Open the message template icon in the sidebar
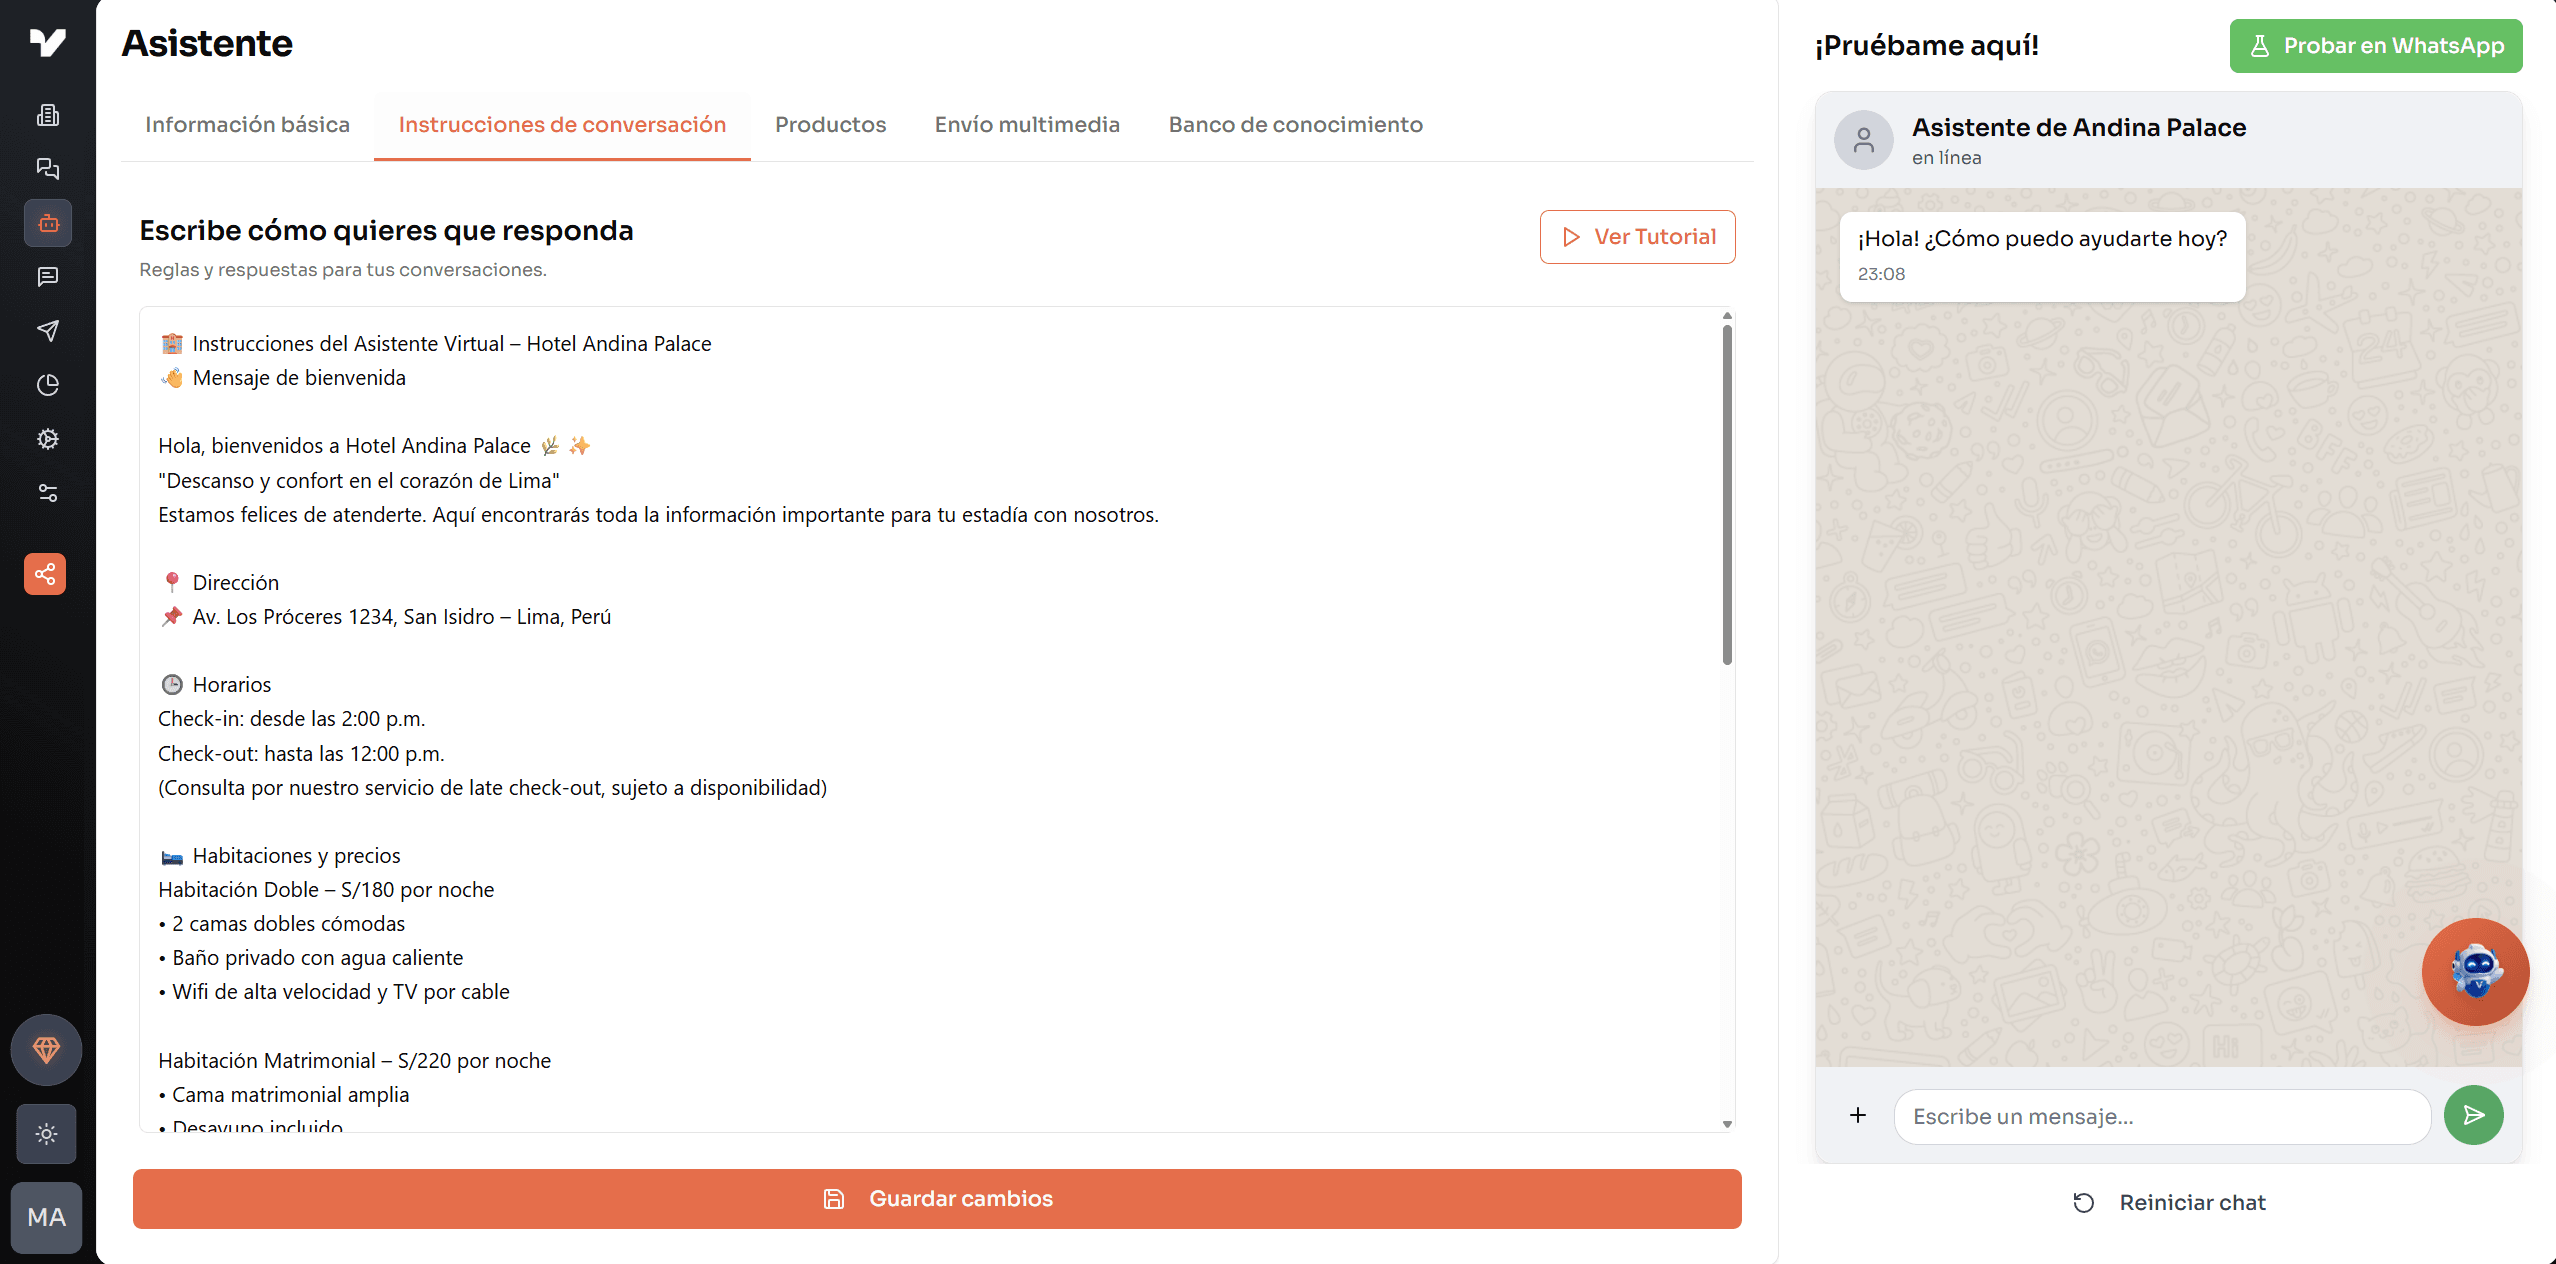Image resolution: width=2556 pixels, height=1264 pixels. (x=47, y=277)
